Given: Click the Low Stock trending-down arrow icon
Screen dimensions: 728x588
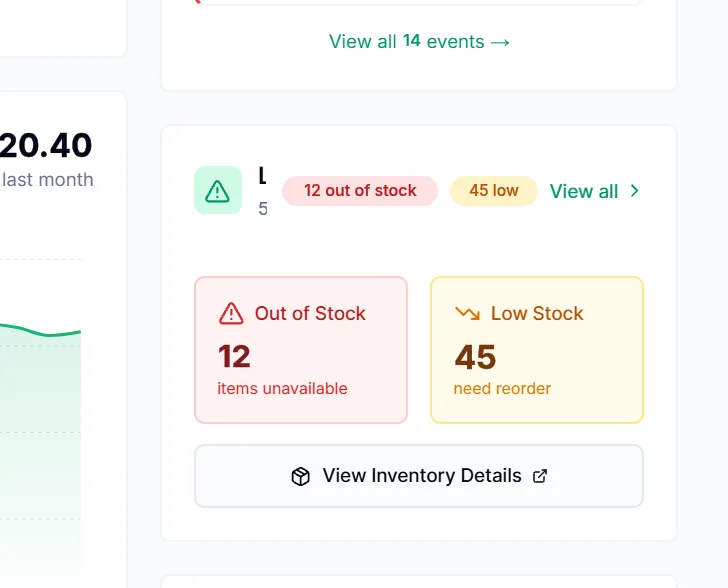Looking at the screenshot, I should click(467, 314).
